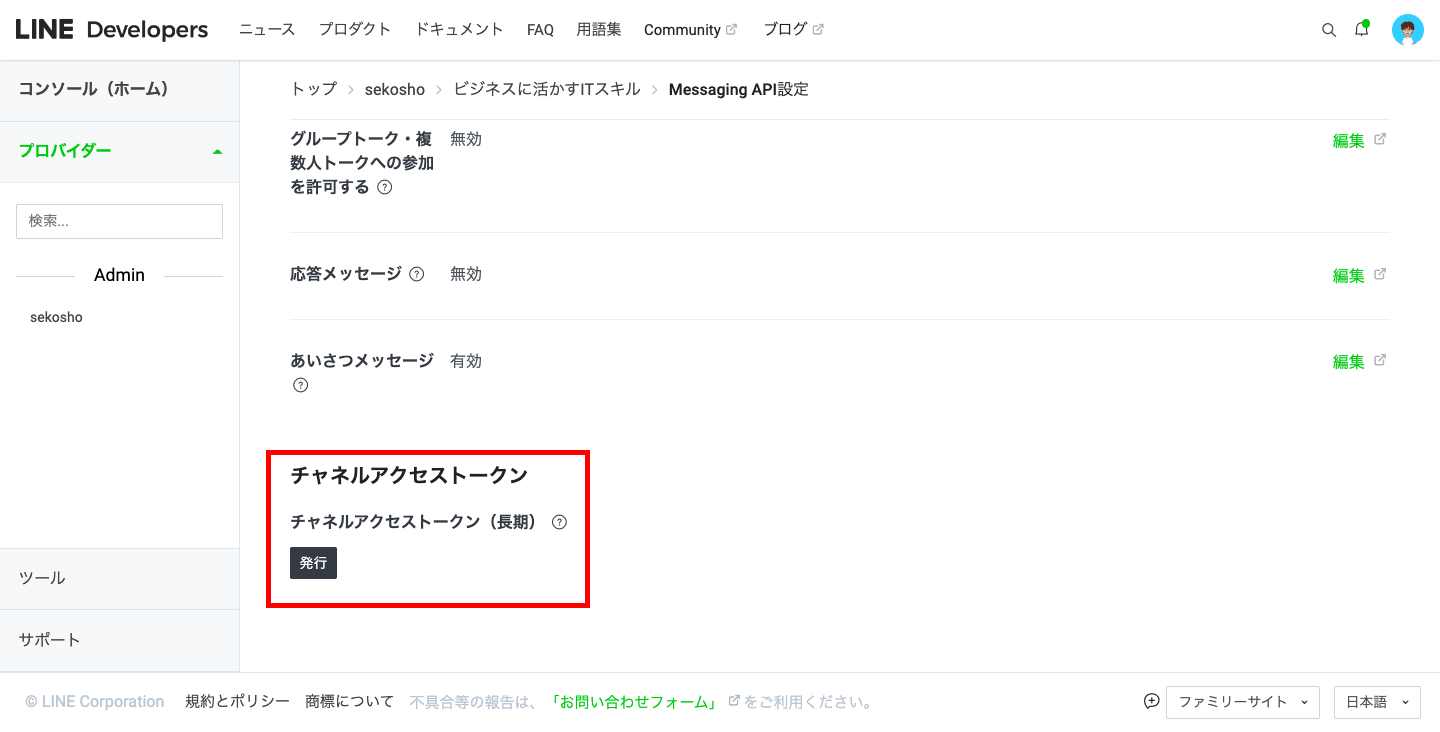Click the LINE Developers logo
Viewport: 1440px width, 732px height.
110,29
